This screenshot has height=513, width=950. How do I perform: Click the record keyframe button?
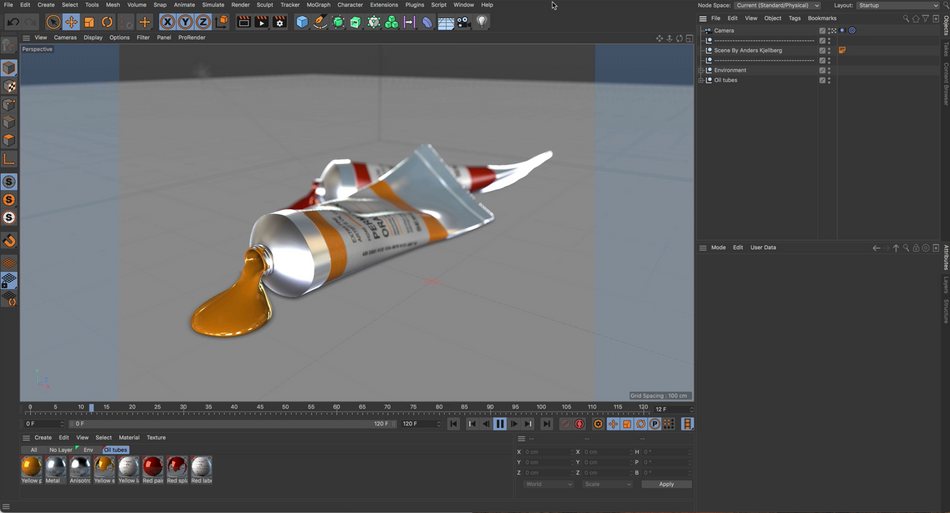pos(565,424)
